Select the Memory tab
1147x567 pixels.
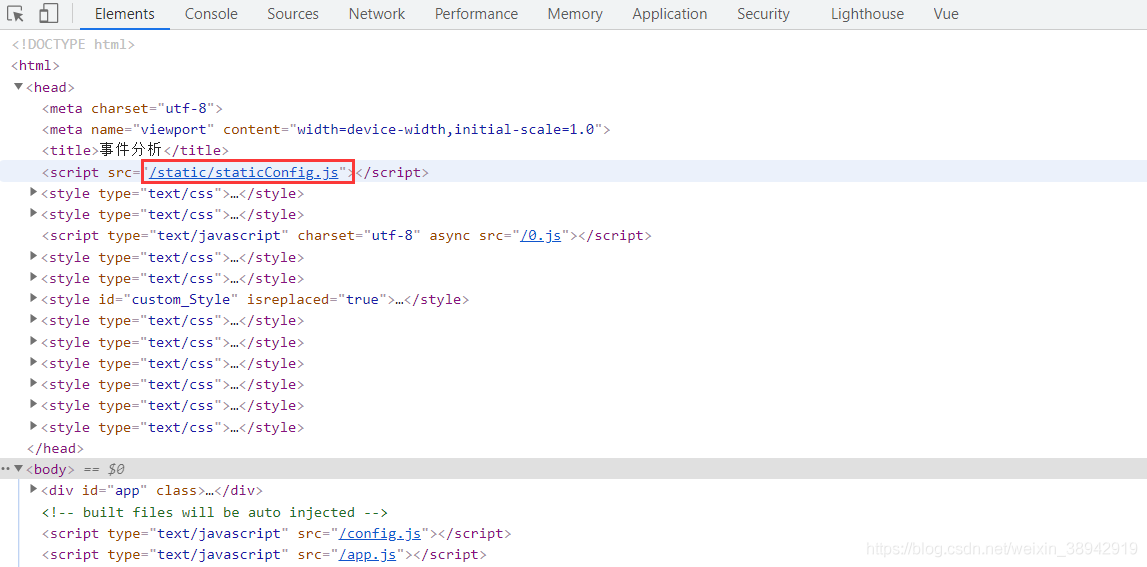(x=575, y=14)
